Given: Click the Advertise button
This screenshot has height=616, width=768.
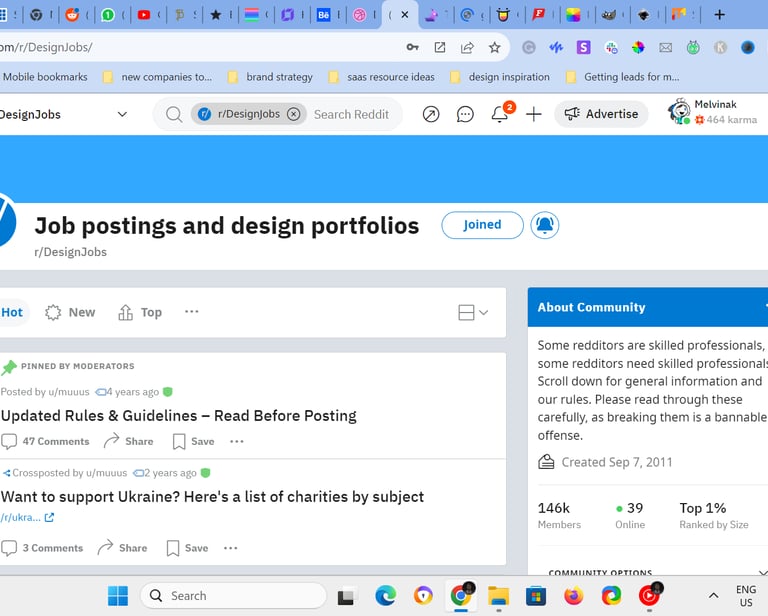Looking at the screenshot, I should coord(601,114).
